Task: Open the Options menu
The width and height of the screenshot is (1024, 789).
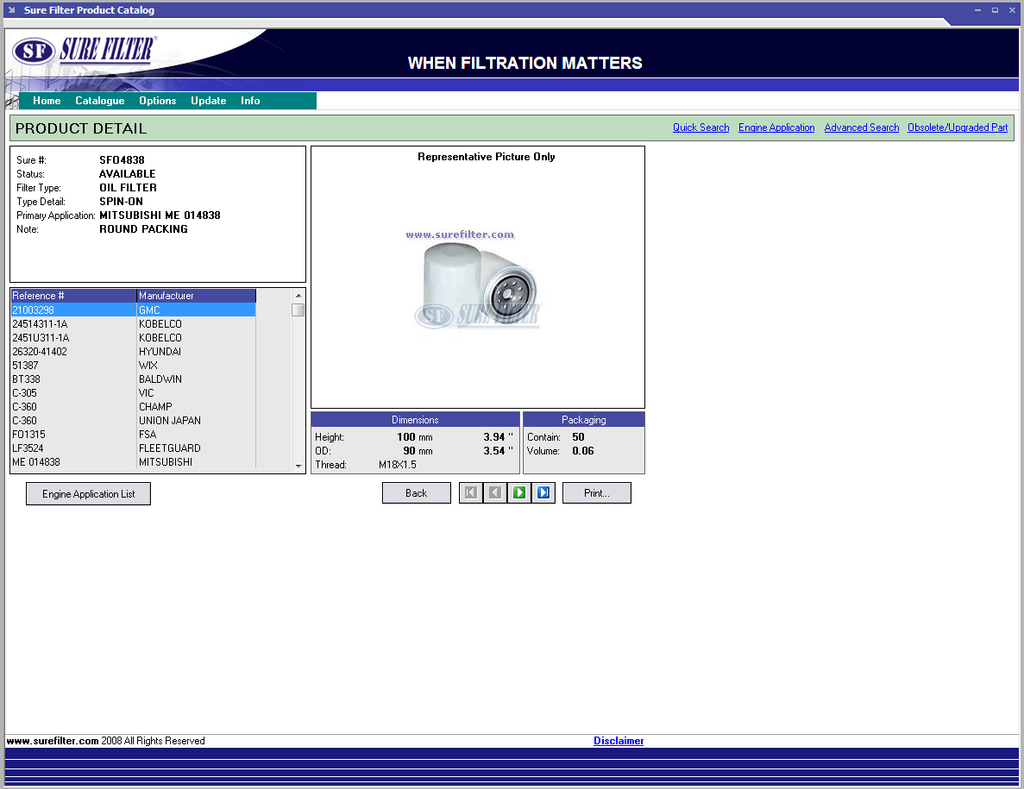Action: (x=157, y=101)
